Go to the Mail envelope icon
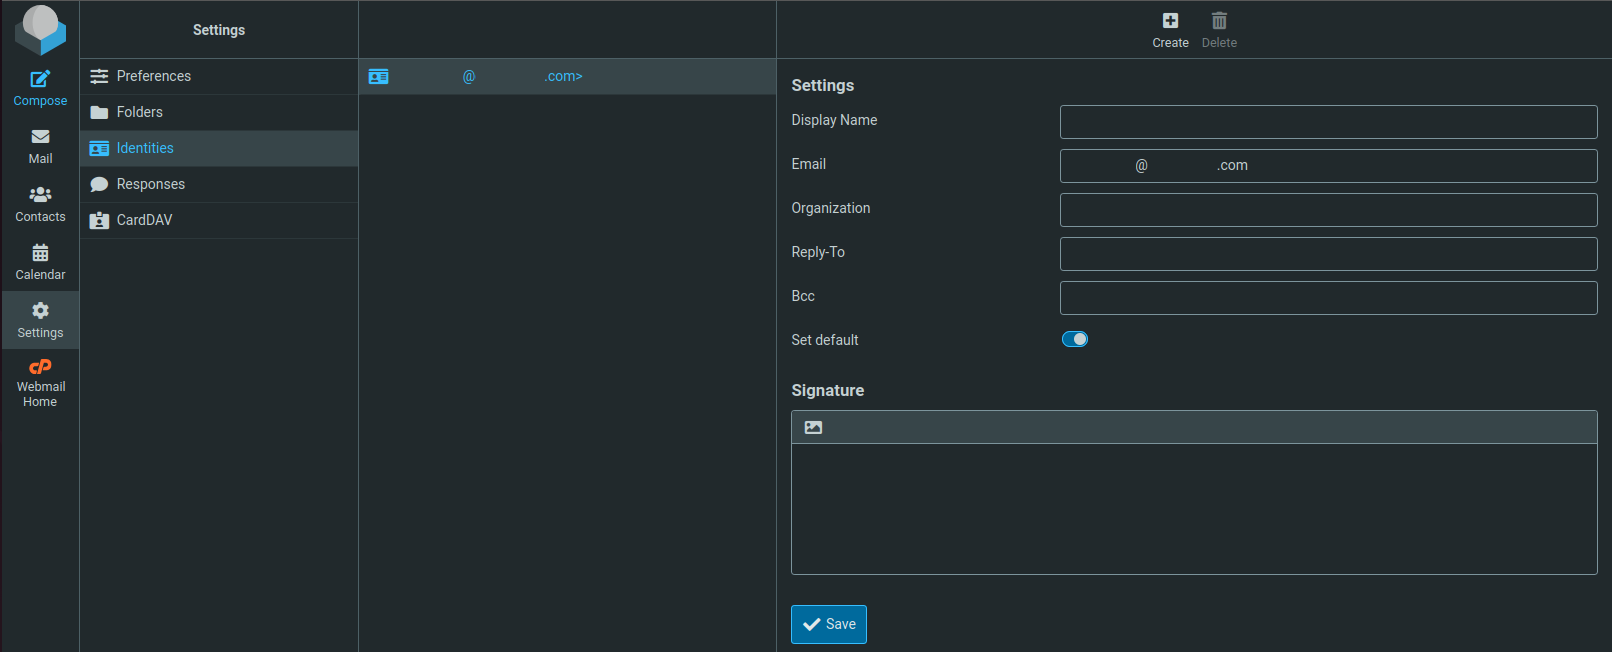The width and height of the screenshot is (1612, 652). pos(40,137)
